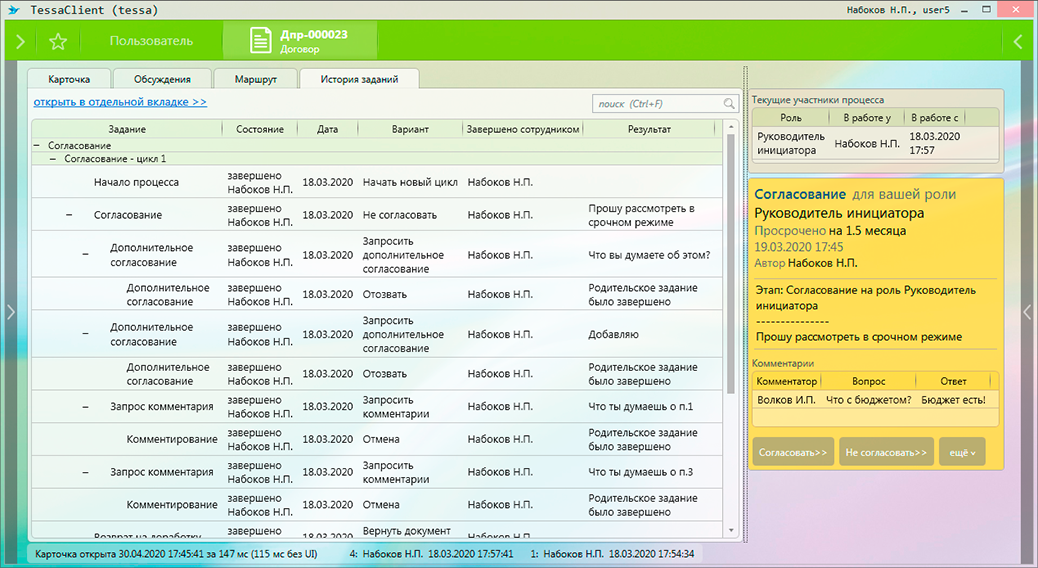This screenshot has width=1038, height=568.
Task: Click the search magnifier icon
Action: 730,104
